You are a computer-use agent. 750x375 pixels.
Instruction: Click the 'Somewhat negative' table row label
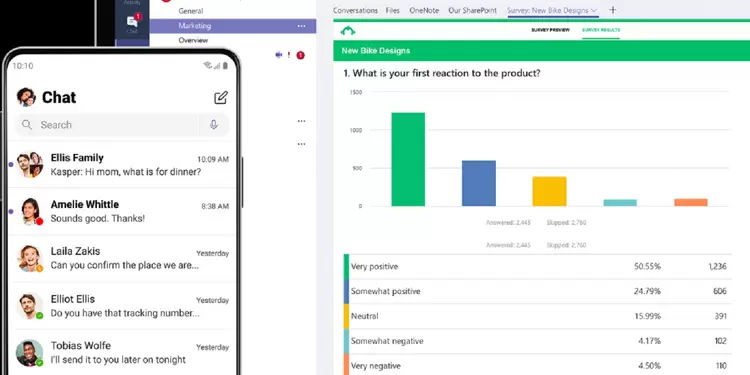pyautogui.click(x=387, y=341)
